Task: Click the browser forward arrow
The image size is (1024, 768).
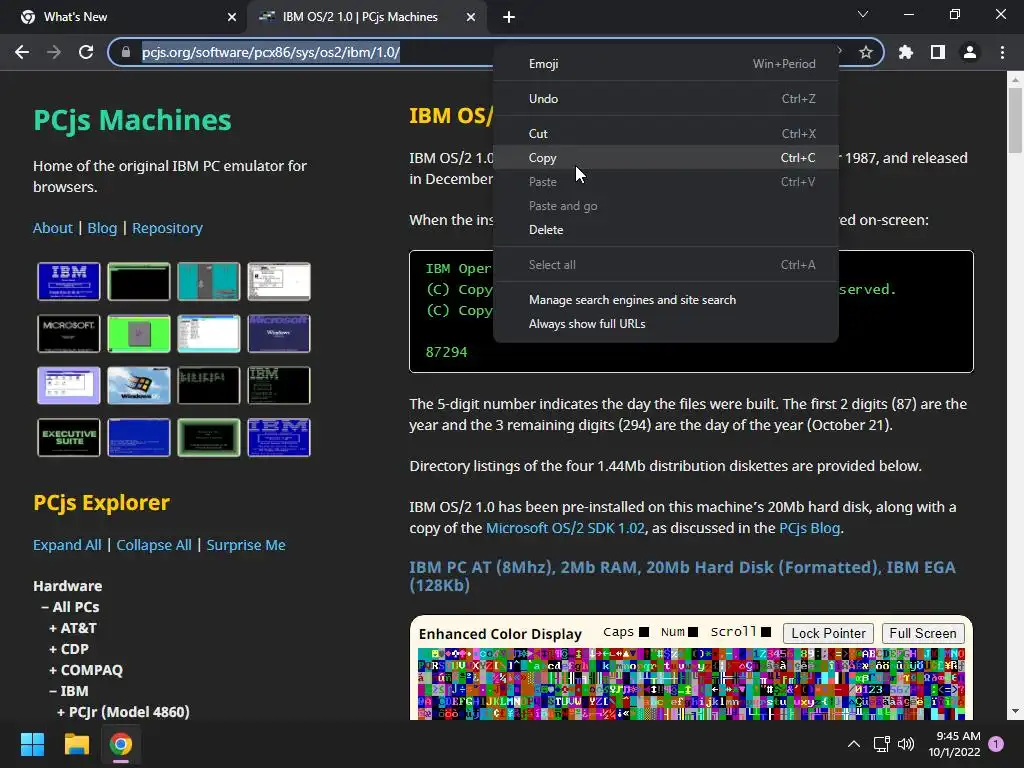Action: tap(54, 52)
